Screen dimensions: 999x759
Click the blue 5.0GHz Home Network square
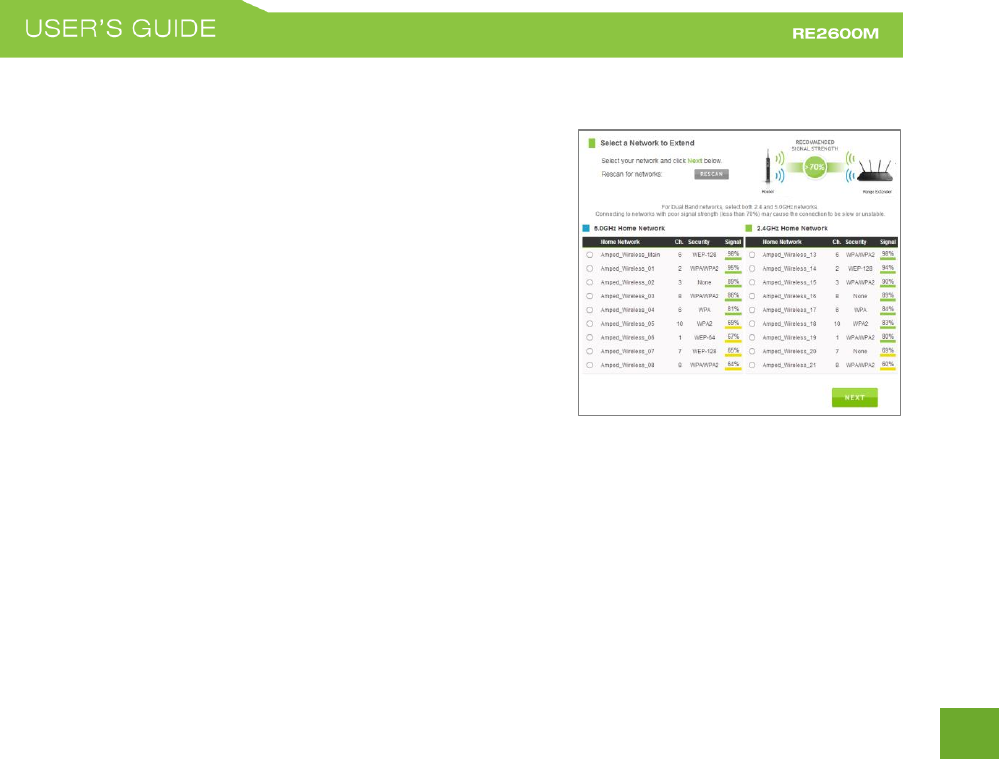[x=586, y=228]
